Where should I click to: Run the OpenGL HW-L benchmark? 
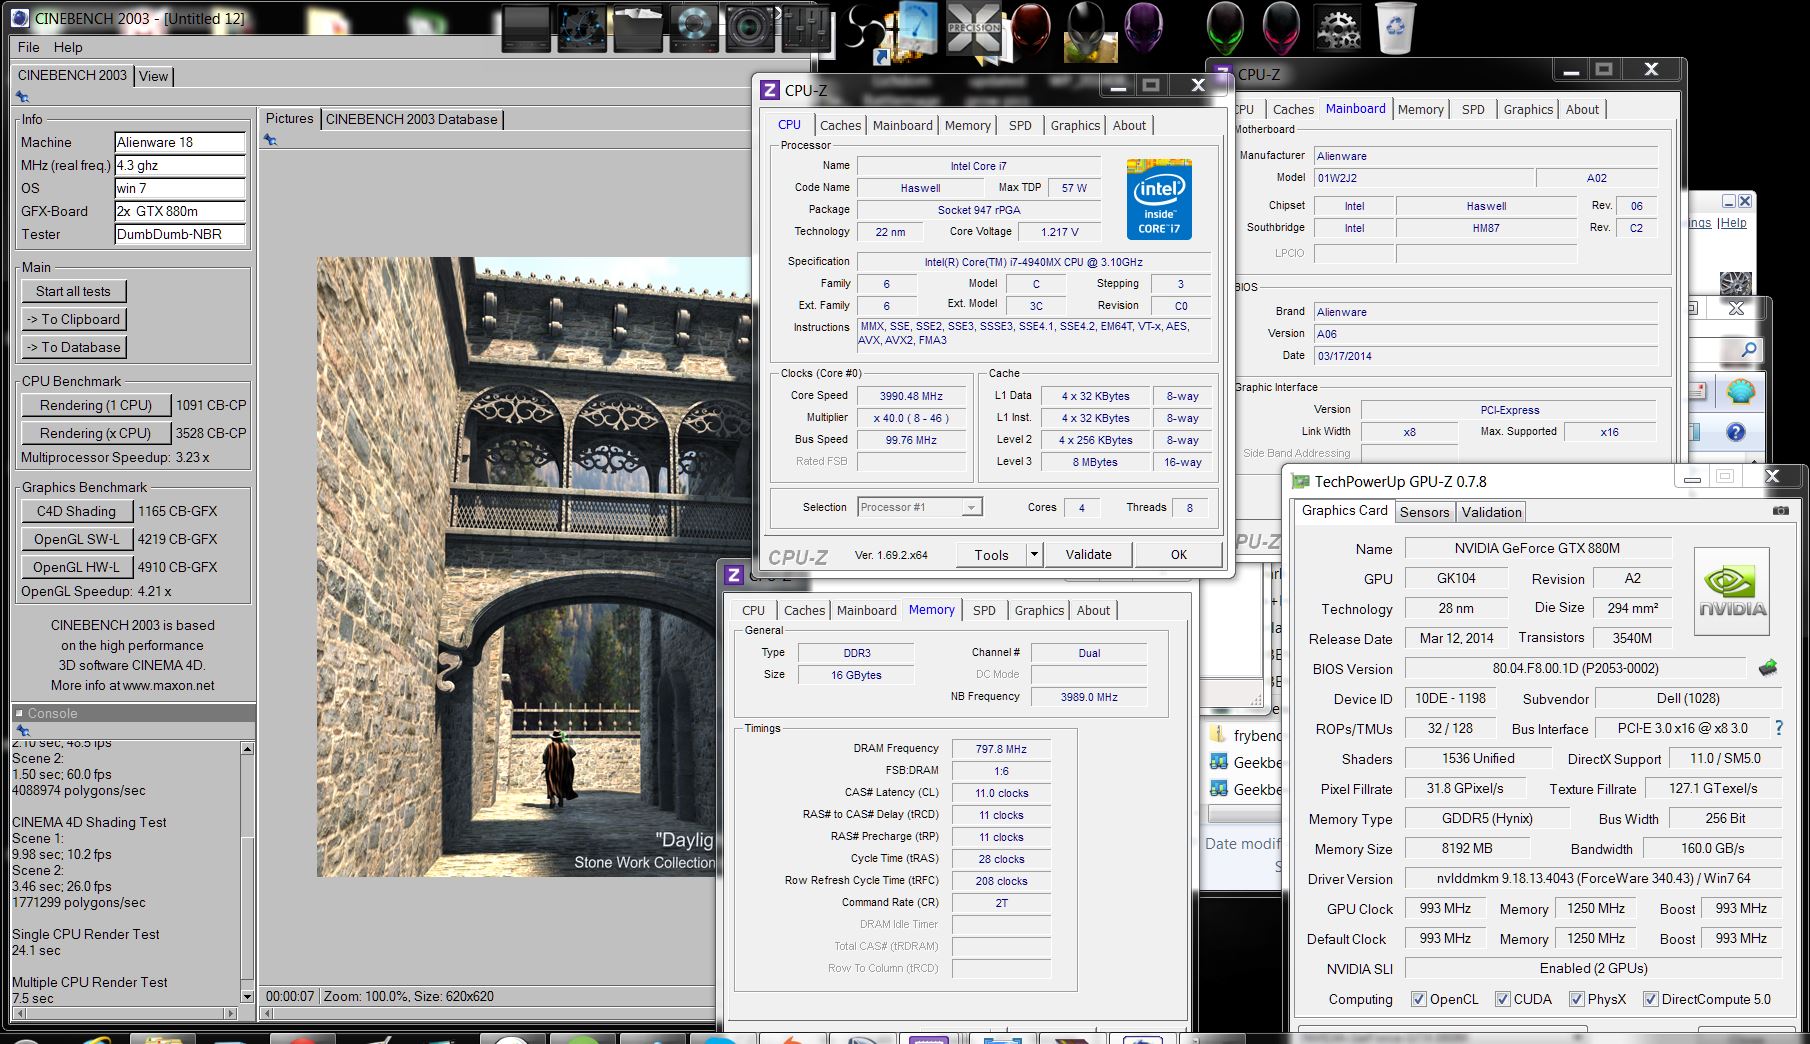pos(77,567)
